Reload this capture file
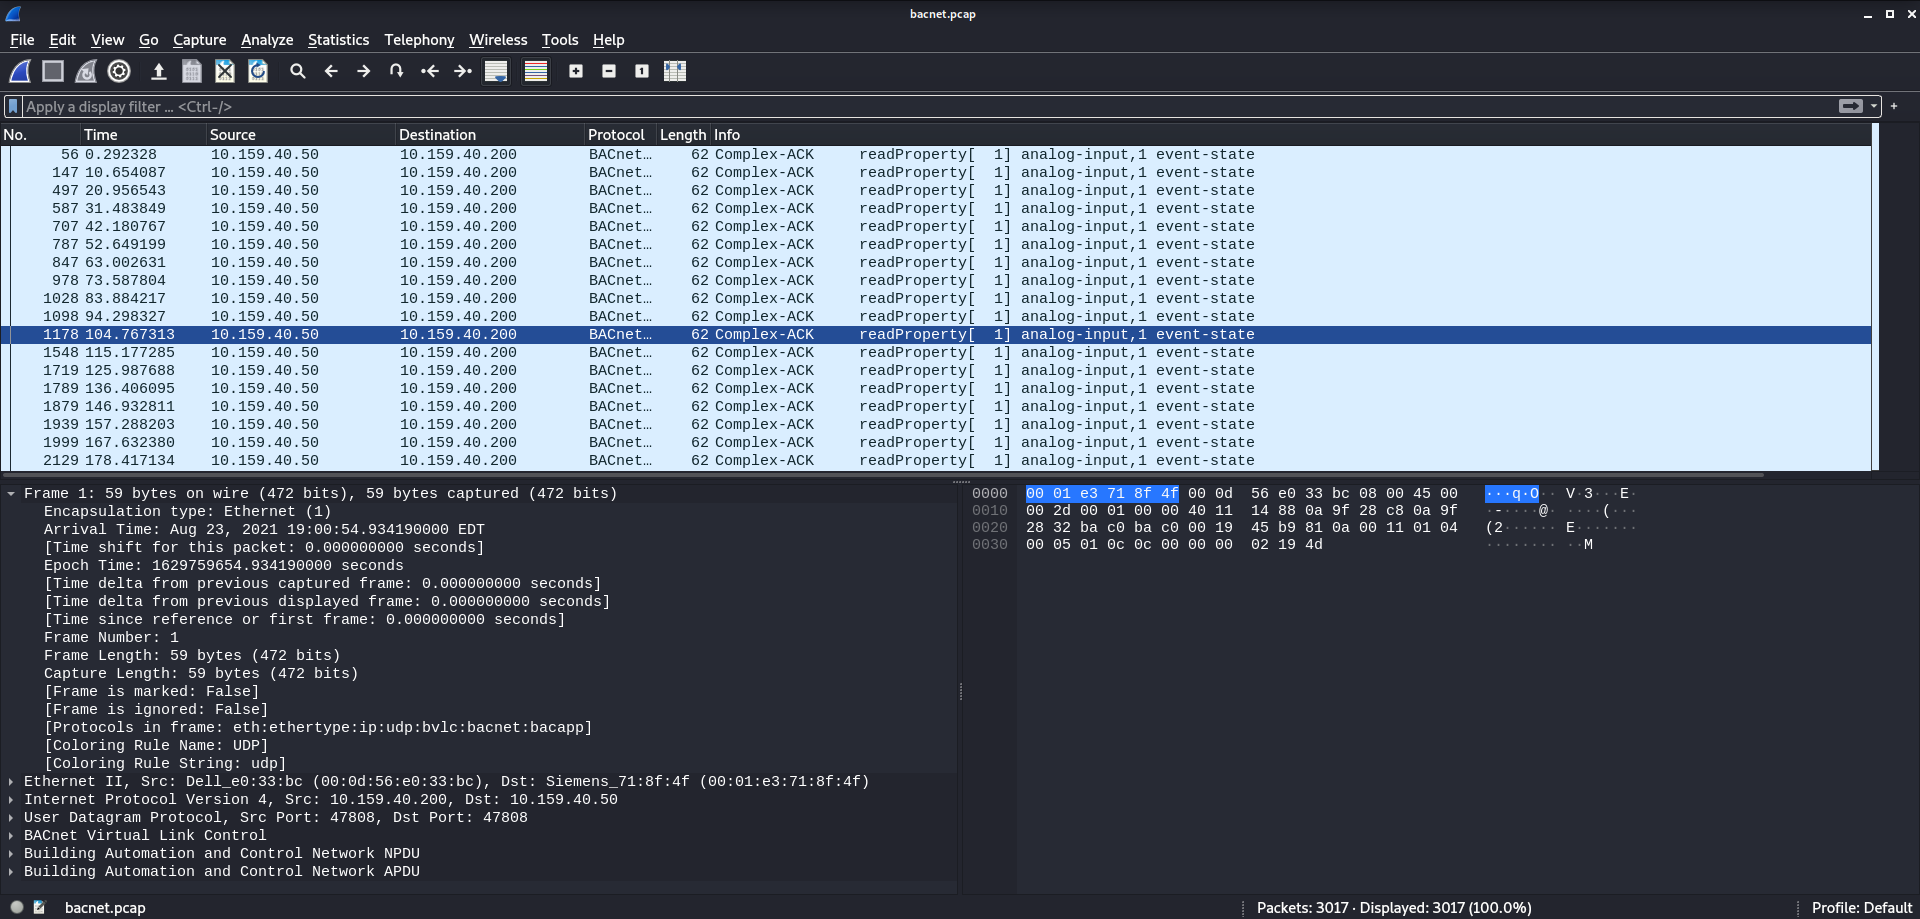 [258, 71]
